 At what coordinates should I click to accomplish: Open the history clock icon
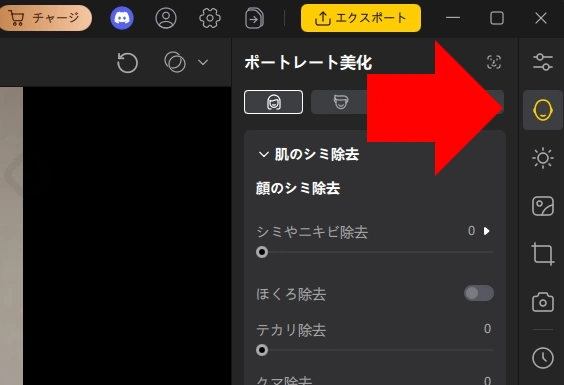(543, 358)
